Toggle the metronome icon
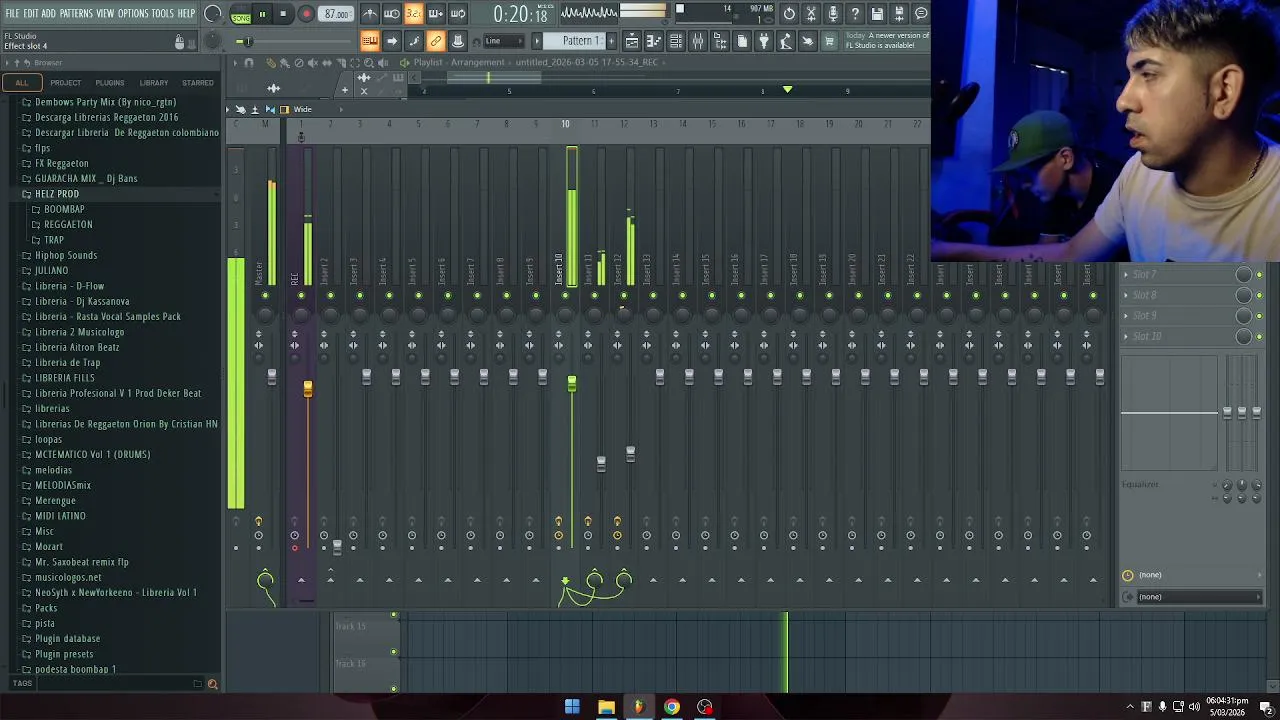1280x720 pixels. [x=370, y=14]
